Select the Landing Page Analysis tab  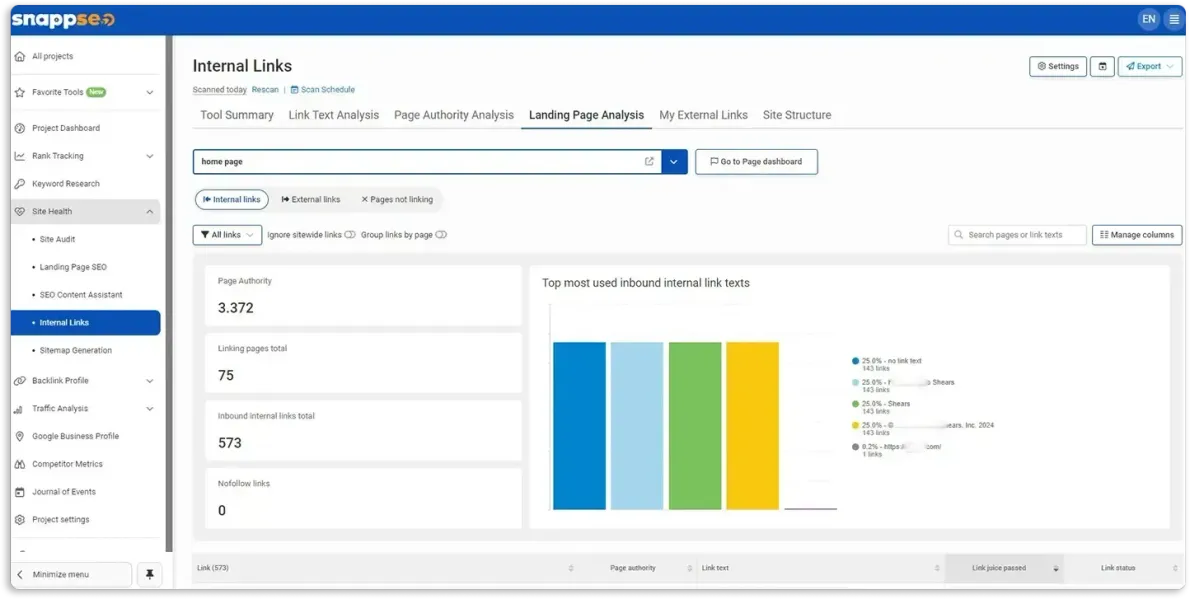click(586, 115)
